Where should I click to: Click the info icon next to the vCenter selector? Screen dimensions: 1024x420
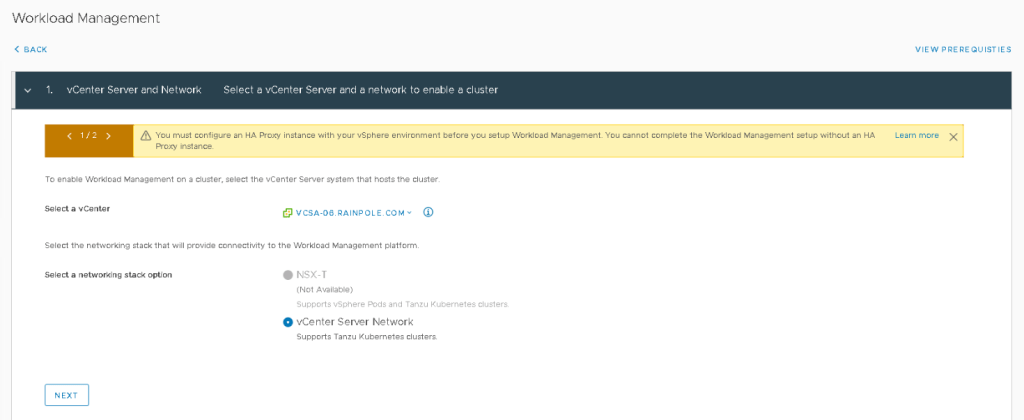point(428,213)
